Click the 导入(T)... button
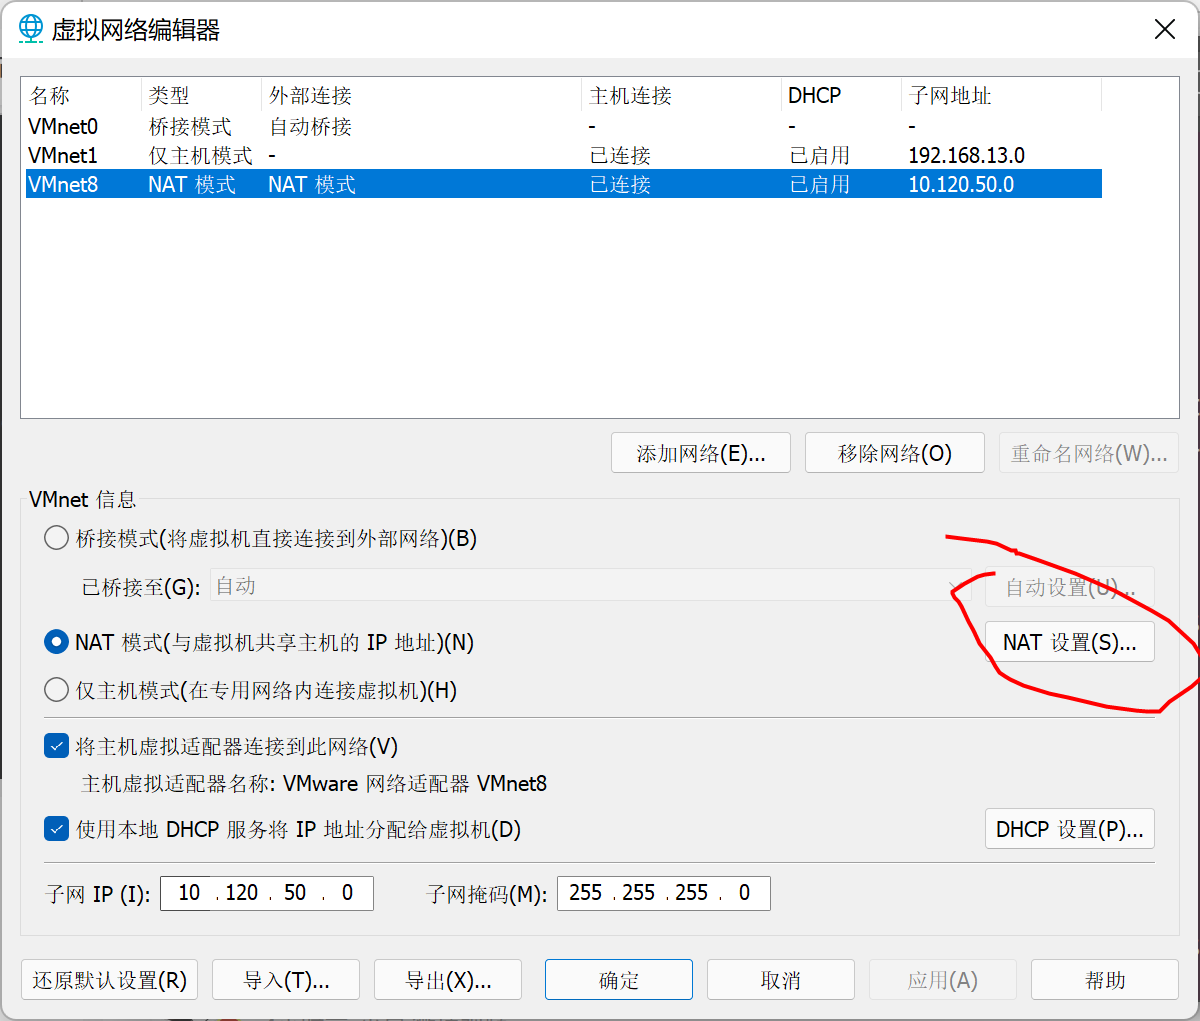This screenshot has width=1200, height=1021. coord(287,980)
